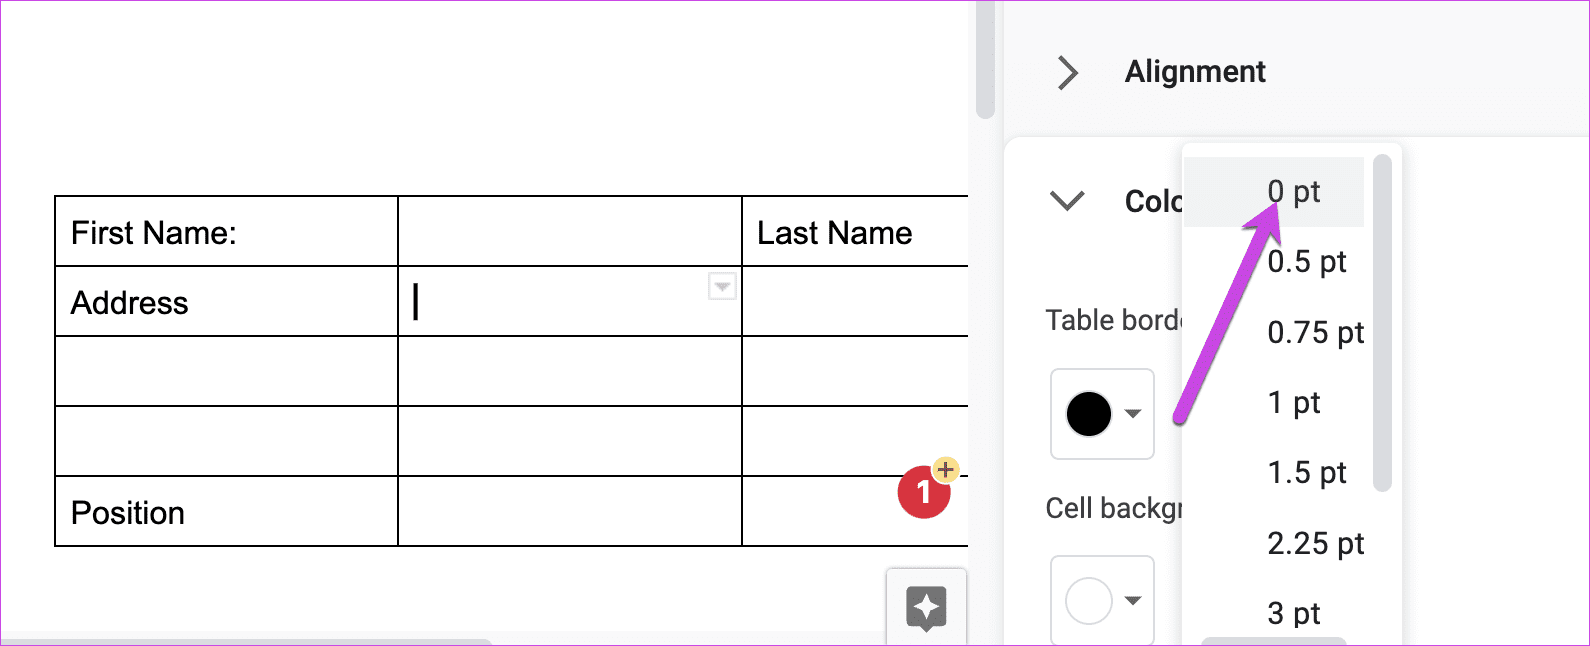1590x646 pixels.
Task: Expand the Alignment section chevron
Action: click(x=1068, y=72)
